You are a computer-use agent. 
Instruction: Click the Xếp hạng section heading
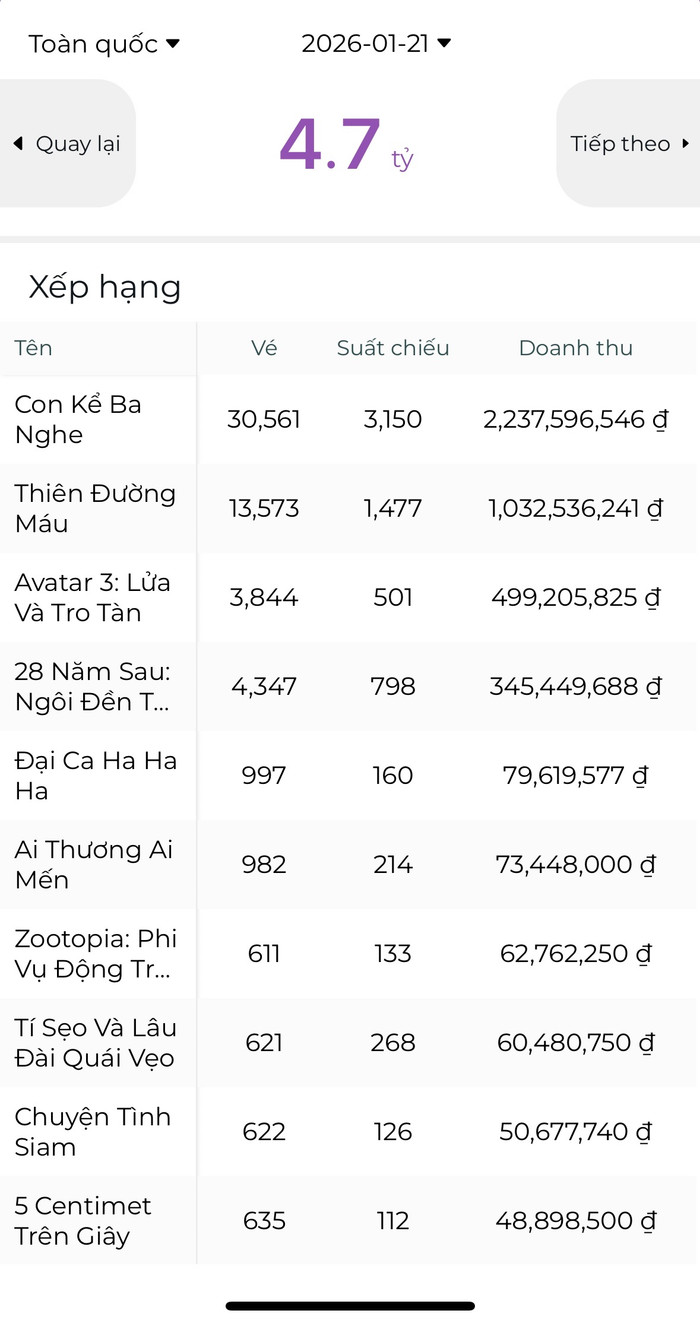(105, 288)
